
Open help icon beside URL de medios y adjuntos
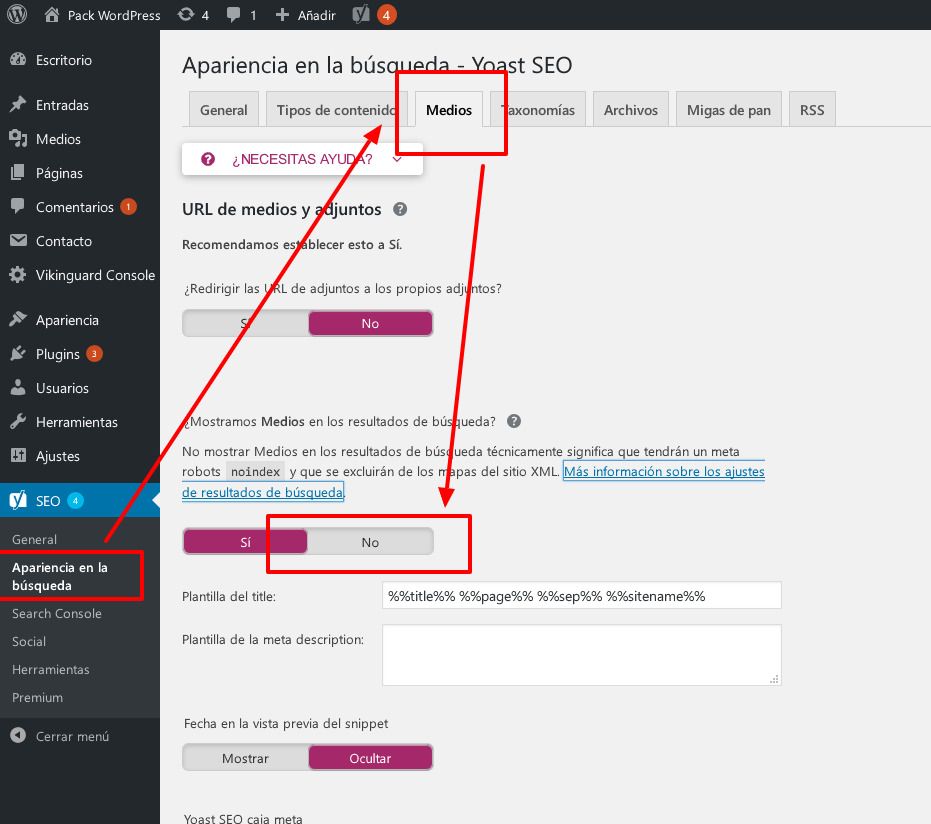point(400,209)
